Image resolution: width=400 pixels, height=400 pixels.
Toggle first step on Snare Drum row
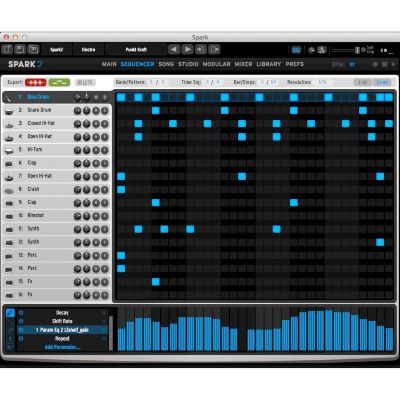click(121, 110)
